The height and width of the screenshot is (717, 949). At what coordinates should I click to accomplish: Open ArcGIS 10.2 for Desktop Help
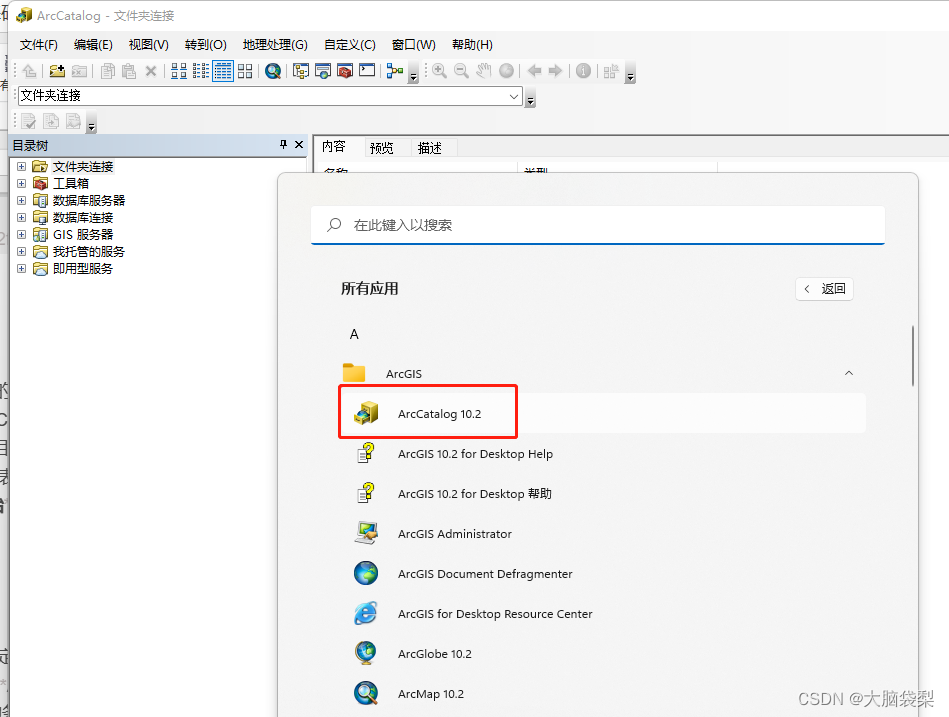click(602, 454)
